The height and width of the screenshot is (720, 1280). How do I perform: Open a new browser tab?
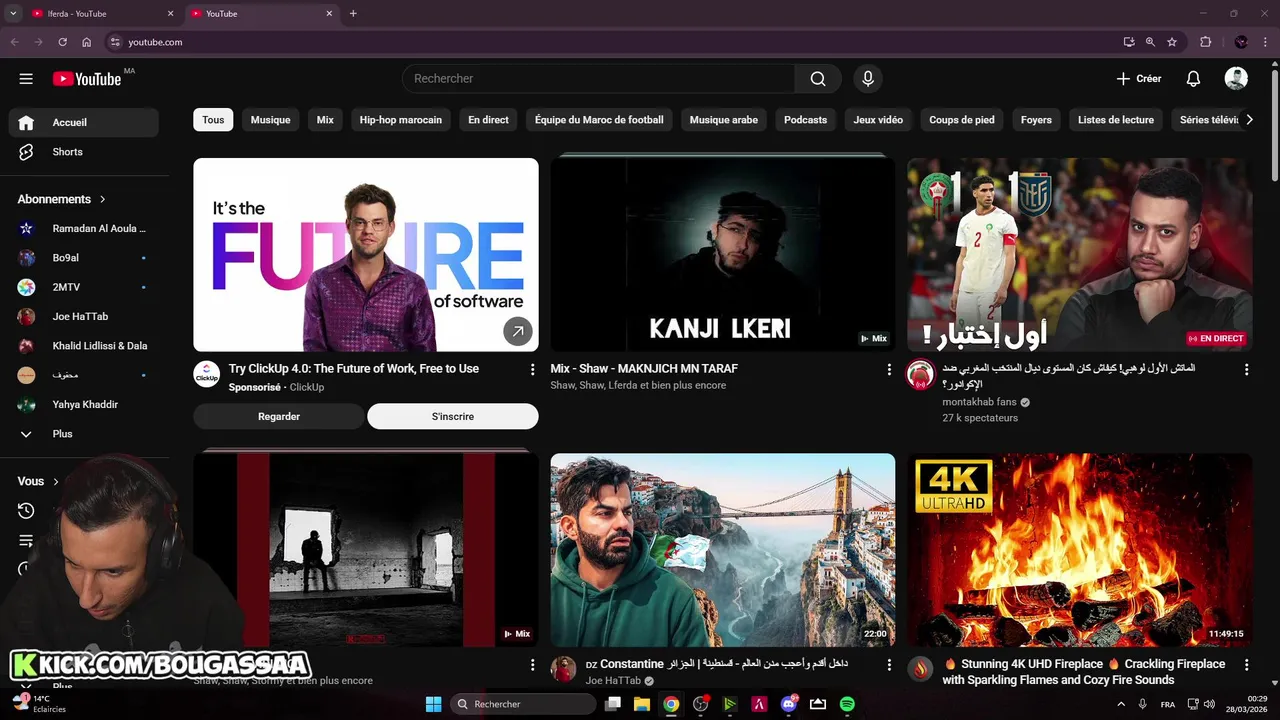point(353,14)
